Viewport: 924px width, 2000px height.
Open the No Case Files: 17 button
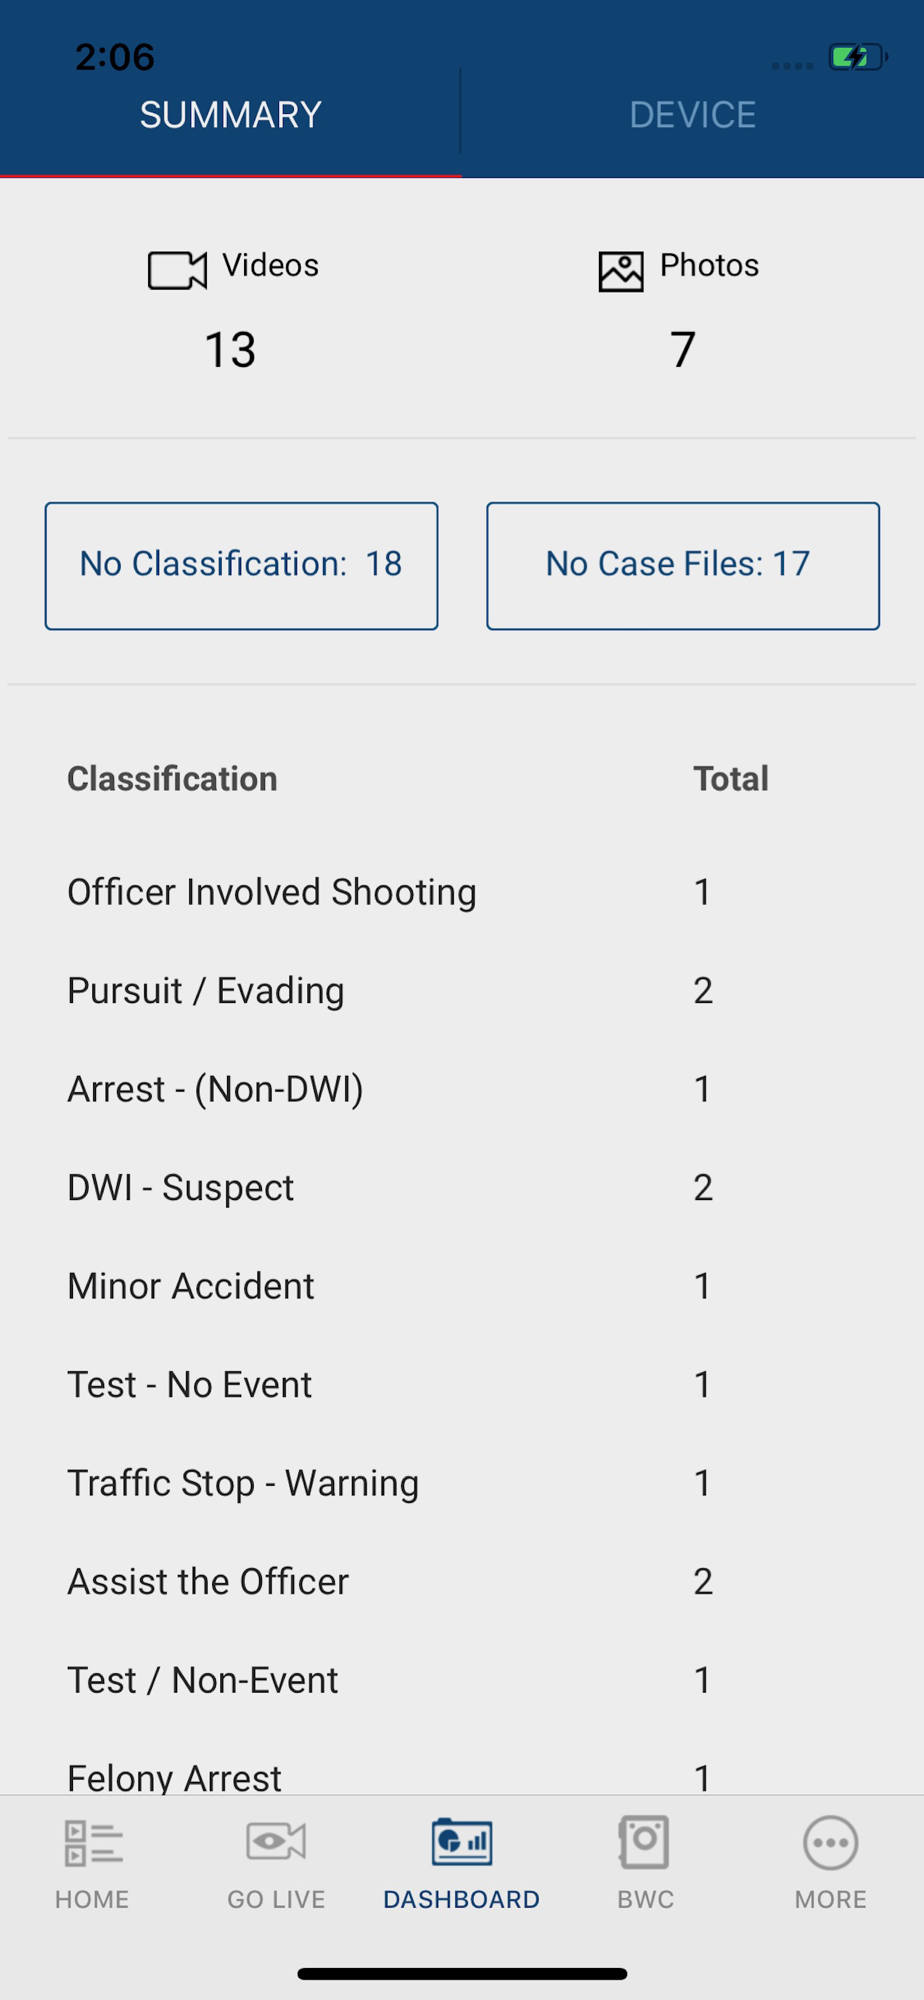point(683,566)
